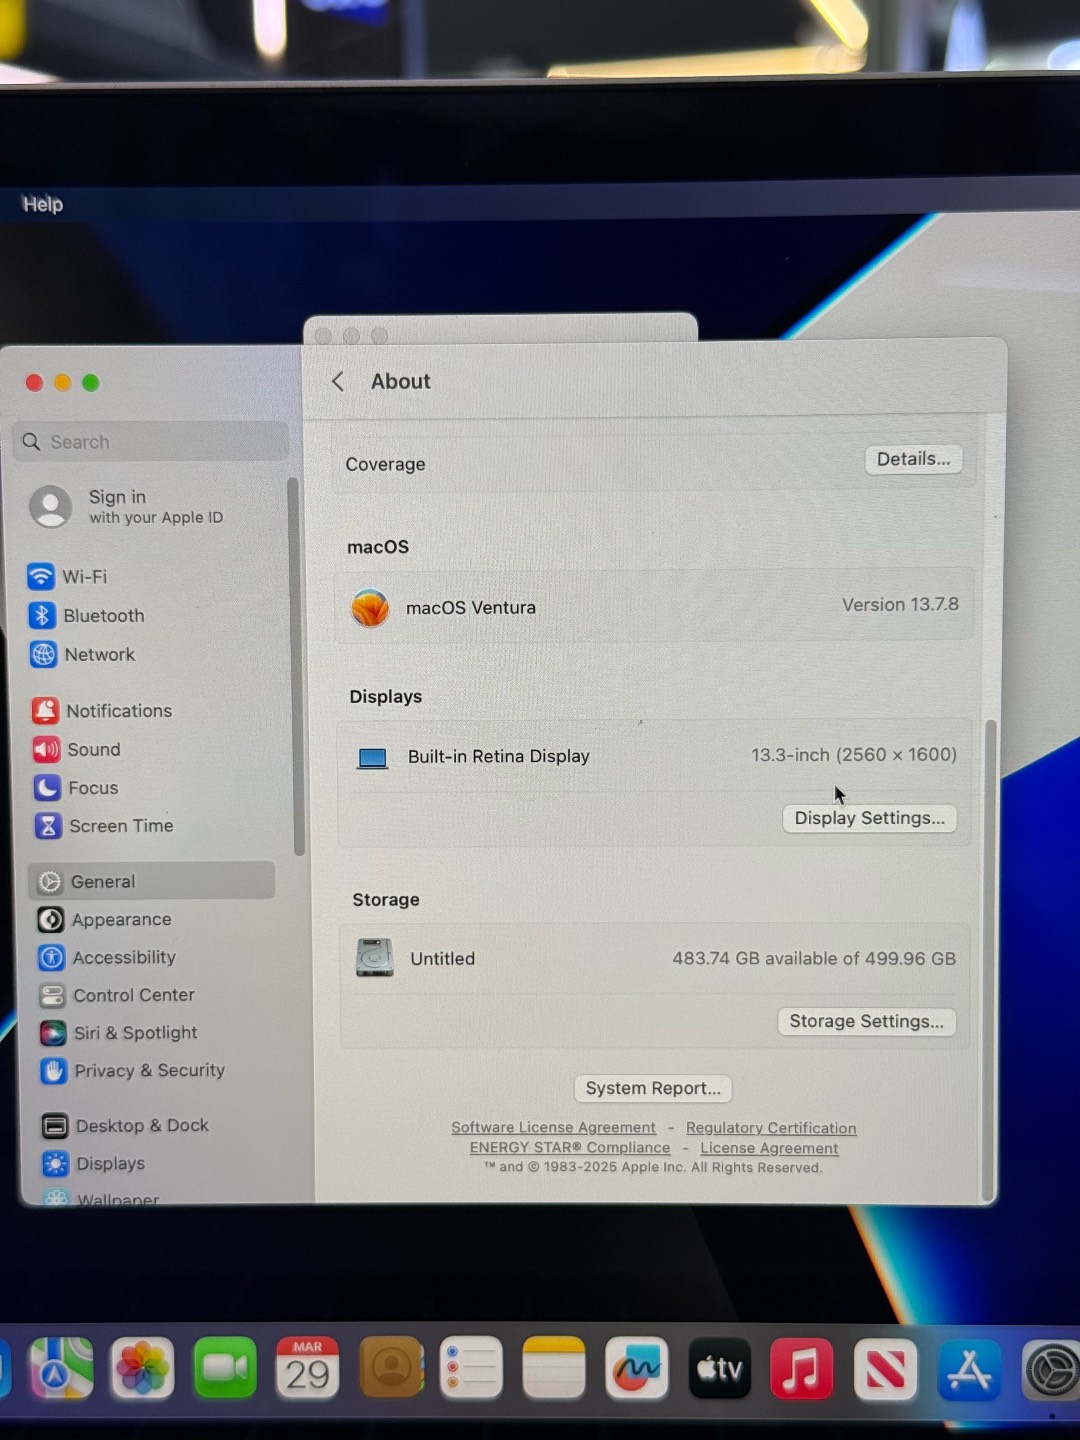Image resolution: width=1080 pixels, height=1440 pixels.
Task: Launch Apple TV from the Dock
Action: coord(719,1367)
